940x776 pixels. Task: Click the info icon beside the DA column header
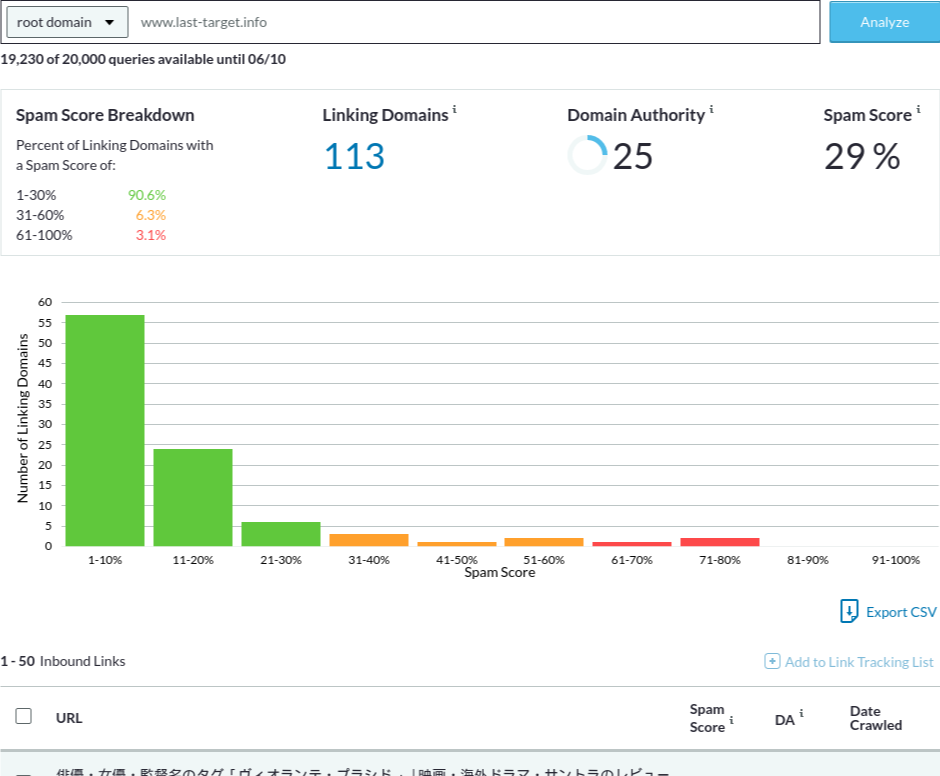(x=801, y=714)
